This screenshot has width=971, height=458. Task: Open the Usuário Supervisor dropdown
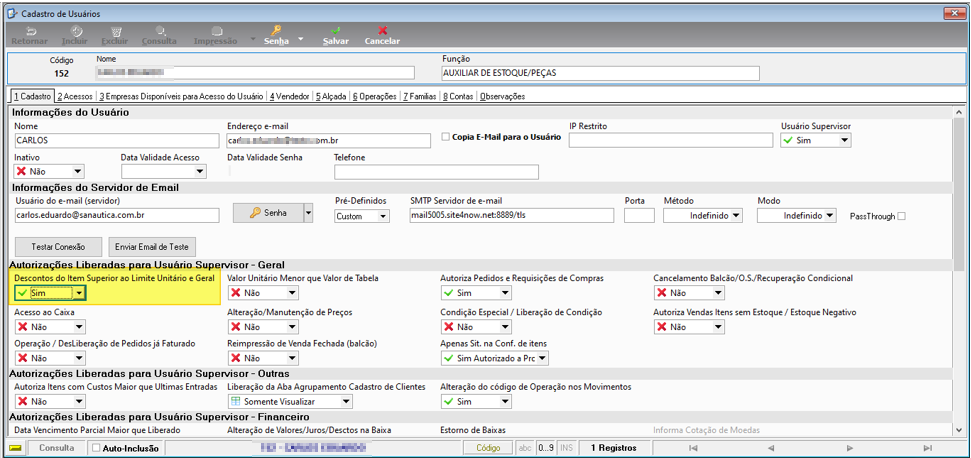[x=844, y=140]
